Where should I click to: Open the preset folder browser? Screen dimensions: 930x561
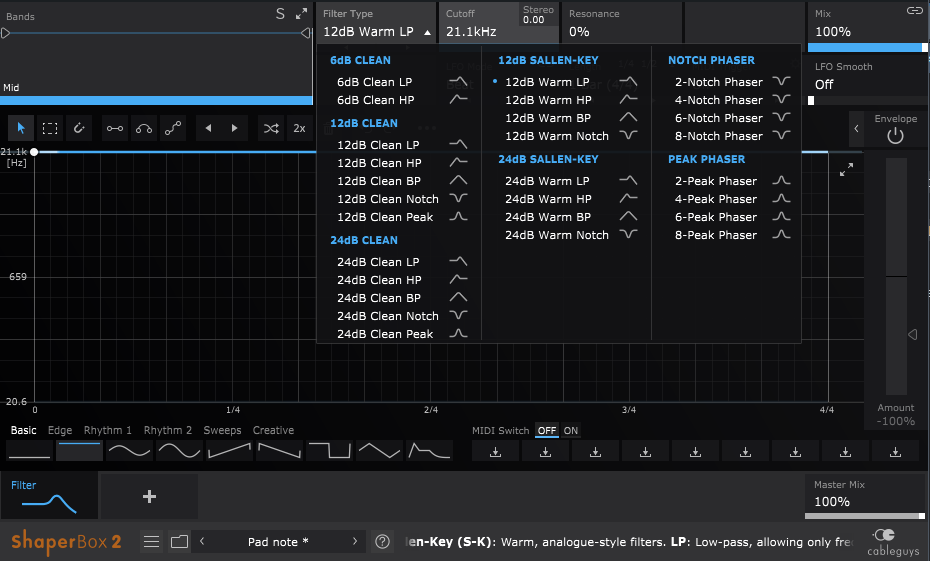(x=179, y=541)
